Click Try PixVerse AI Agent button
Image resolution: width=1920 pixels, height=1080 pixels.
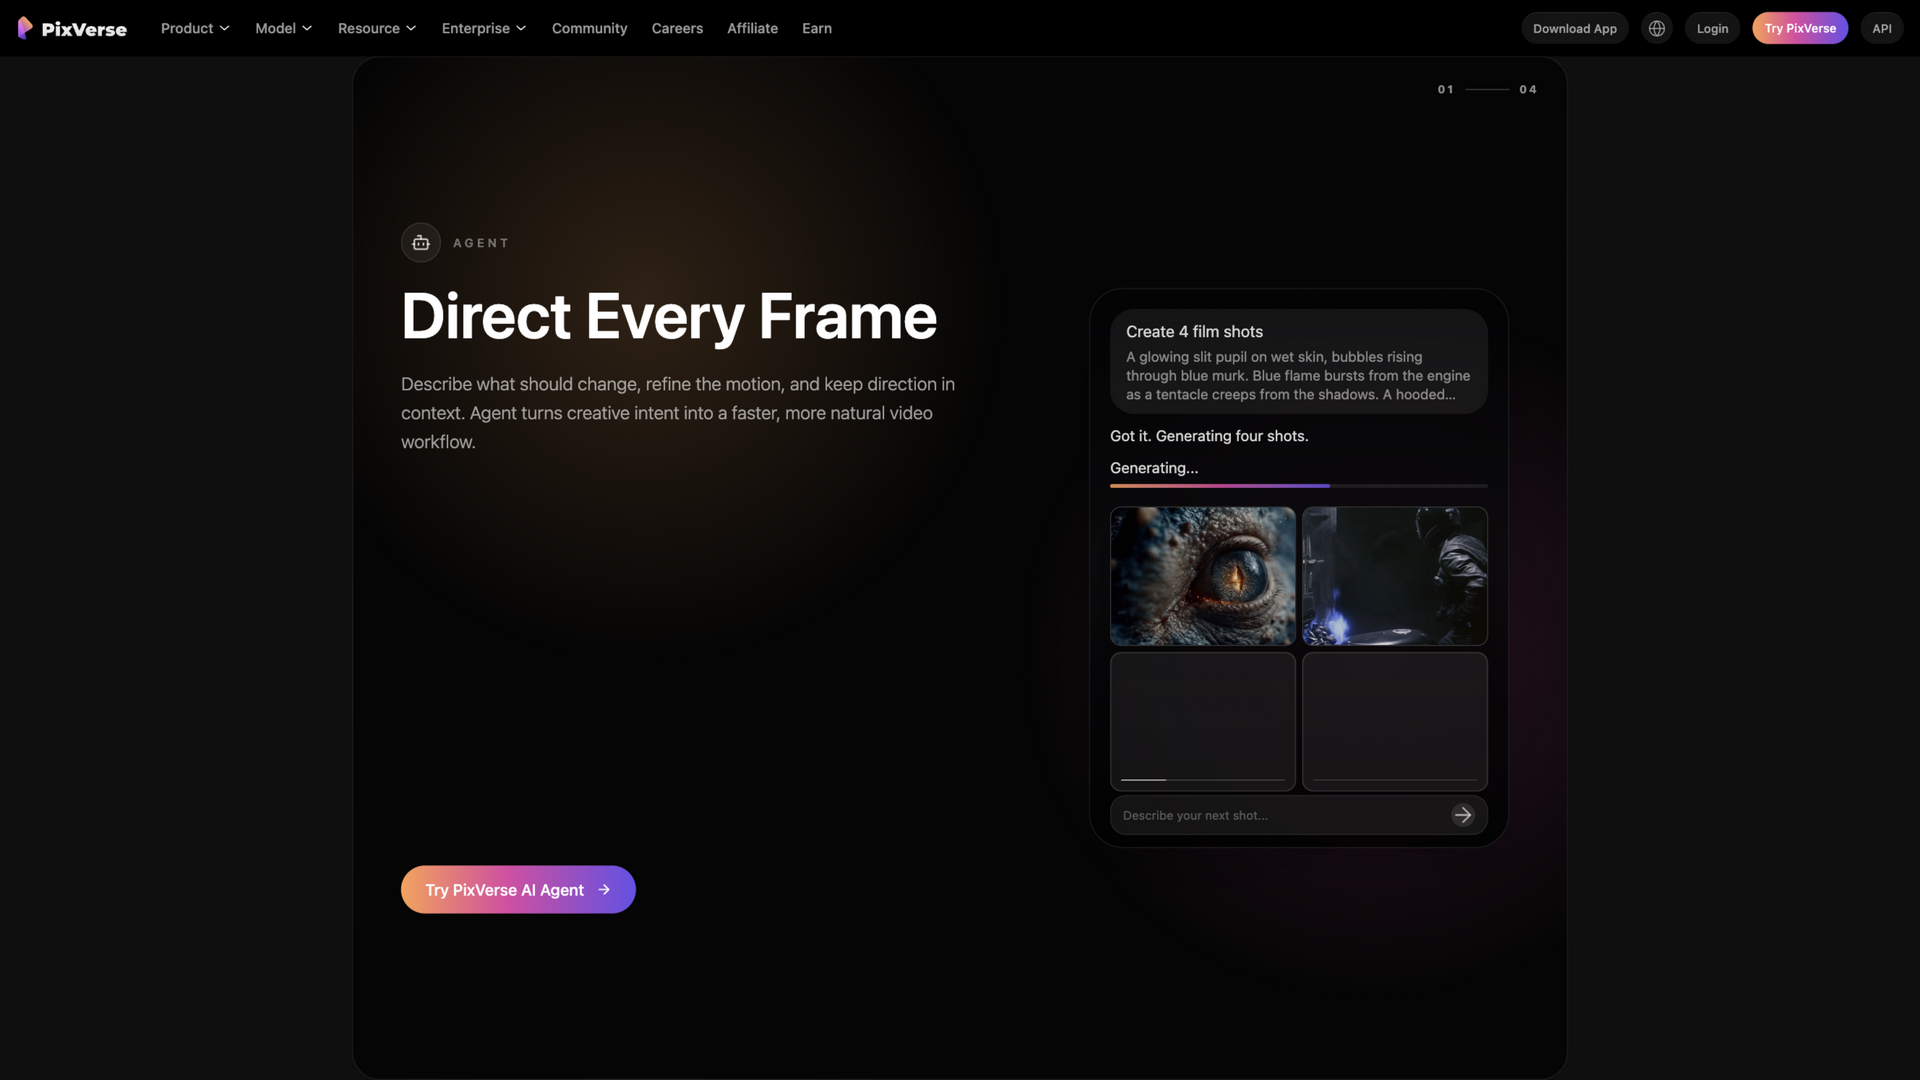coord(518,889)
